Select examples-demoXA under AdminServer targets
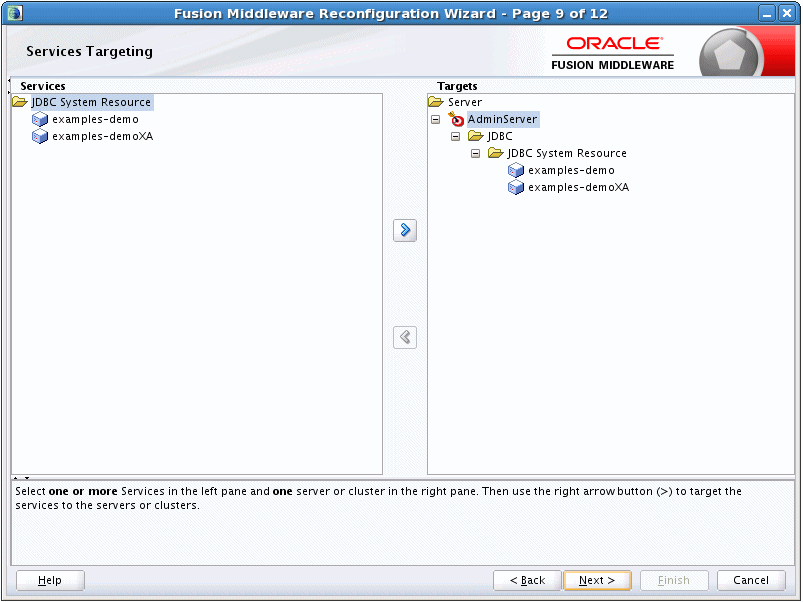The image size is (803, 602). pos(578,187)
